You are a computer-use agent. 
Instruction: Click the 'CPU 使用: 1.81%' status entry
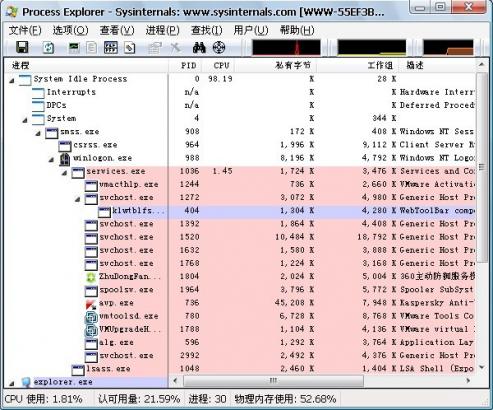44,399
